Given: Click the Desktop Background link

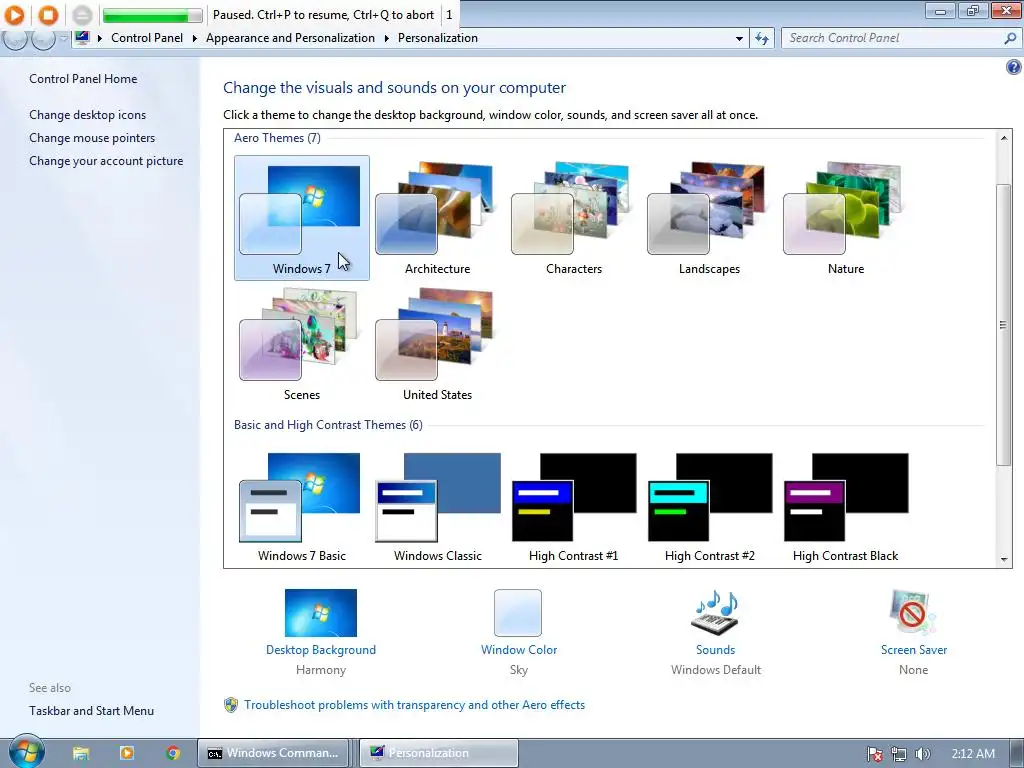Looking at the screenshot, I should (x=321, y=650).
